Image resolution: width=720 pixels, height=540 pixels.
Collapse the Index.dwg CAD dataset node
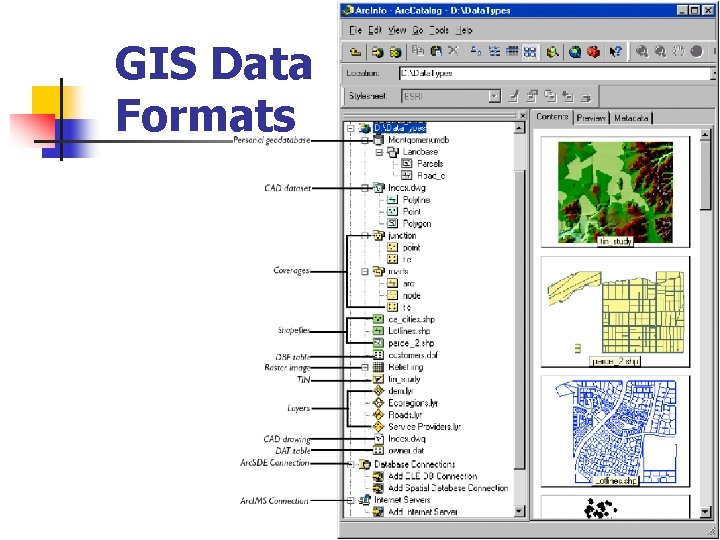point(365,188)
